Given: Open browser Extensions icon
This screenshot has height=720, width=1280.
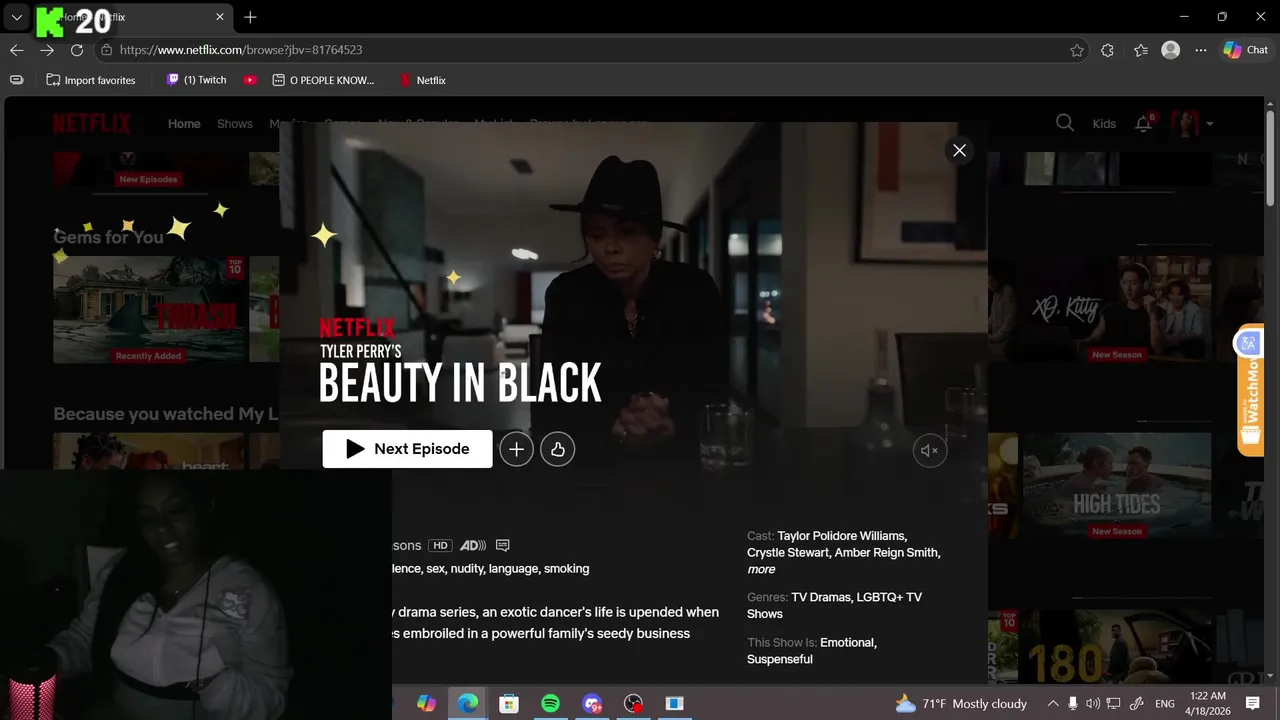Looking at the screenshot, I should 1107,50.
